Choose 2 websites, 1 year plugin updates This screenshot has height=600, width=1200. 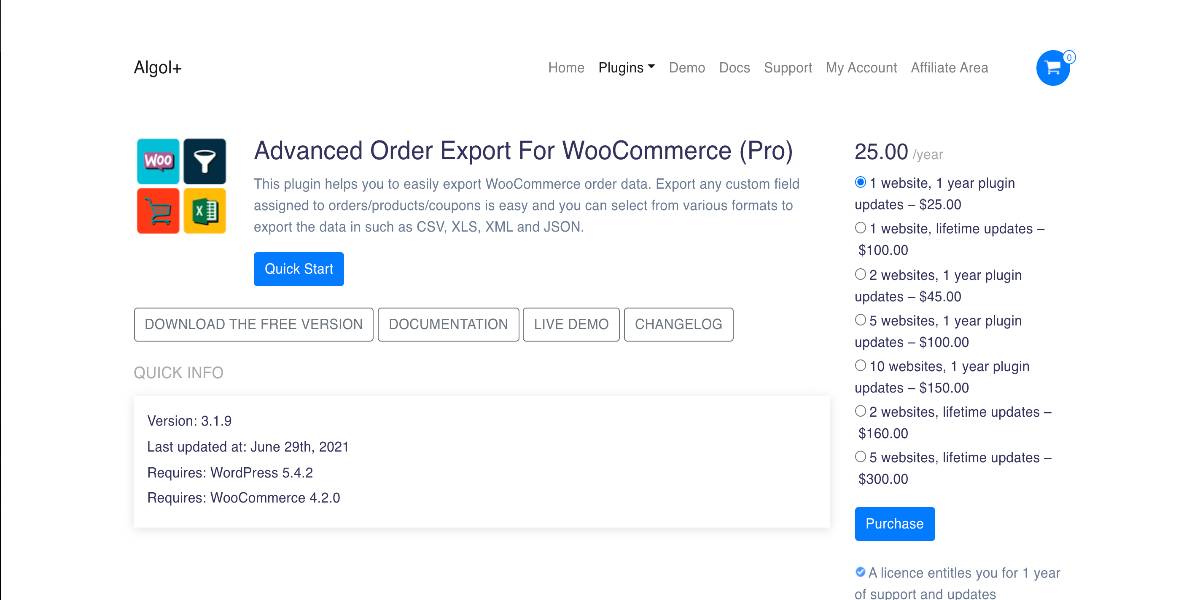[861, 274]
